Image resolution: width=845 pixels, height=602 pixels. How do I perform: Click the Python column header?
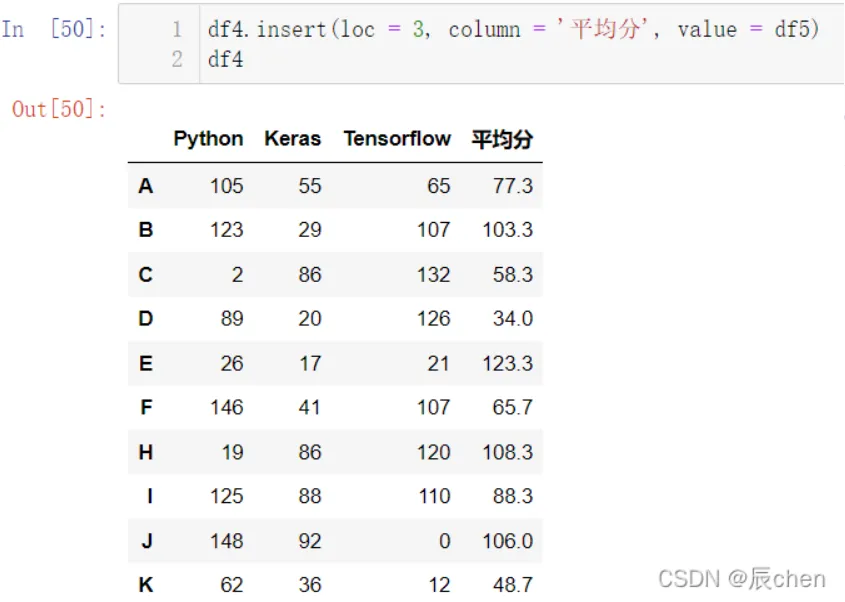(208, 139)
